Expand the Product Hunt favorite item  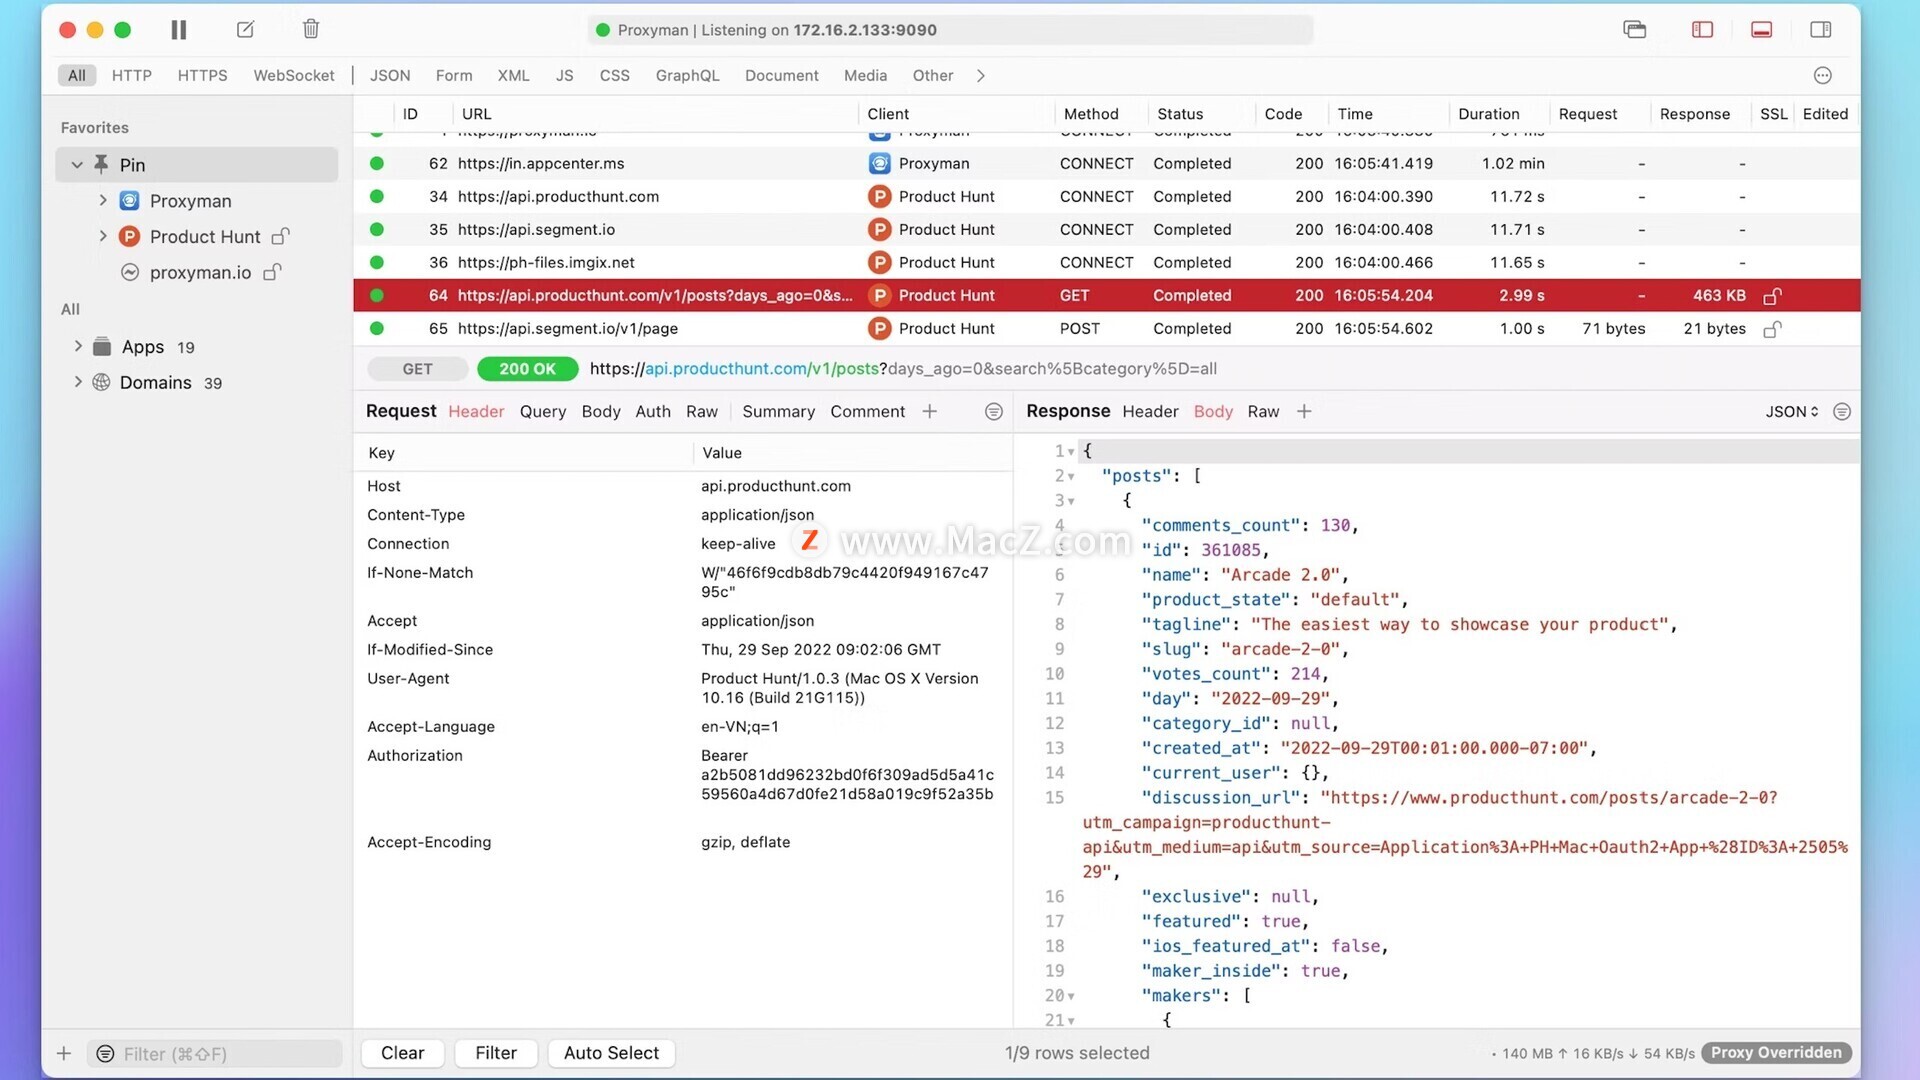tap(102, 236)
